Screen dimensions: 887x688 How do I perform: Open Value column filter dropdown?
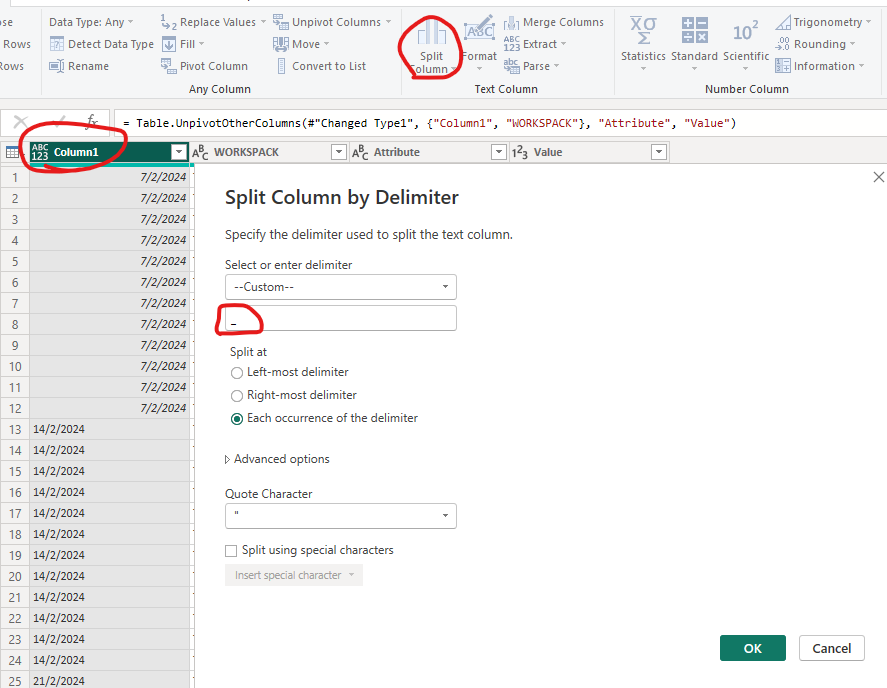coord(659,152)
